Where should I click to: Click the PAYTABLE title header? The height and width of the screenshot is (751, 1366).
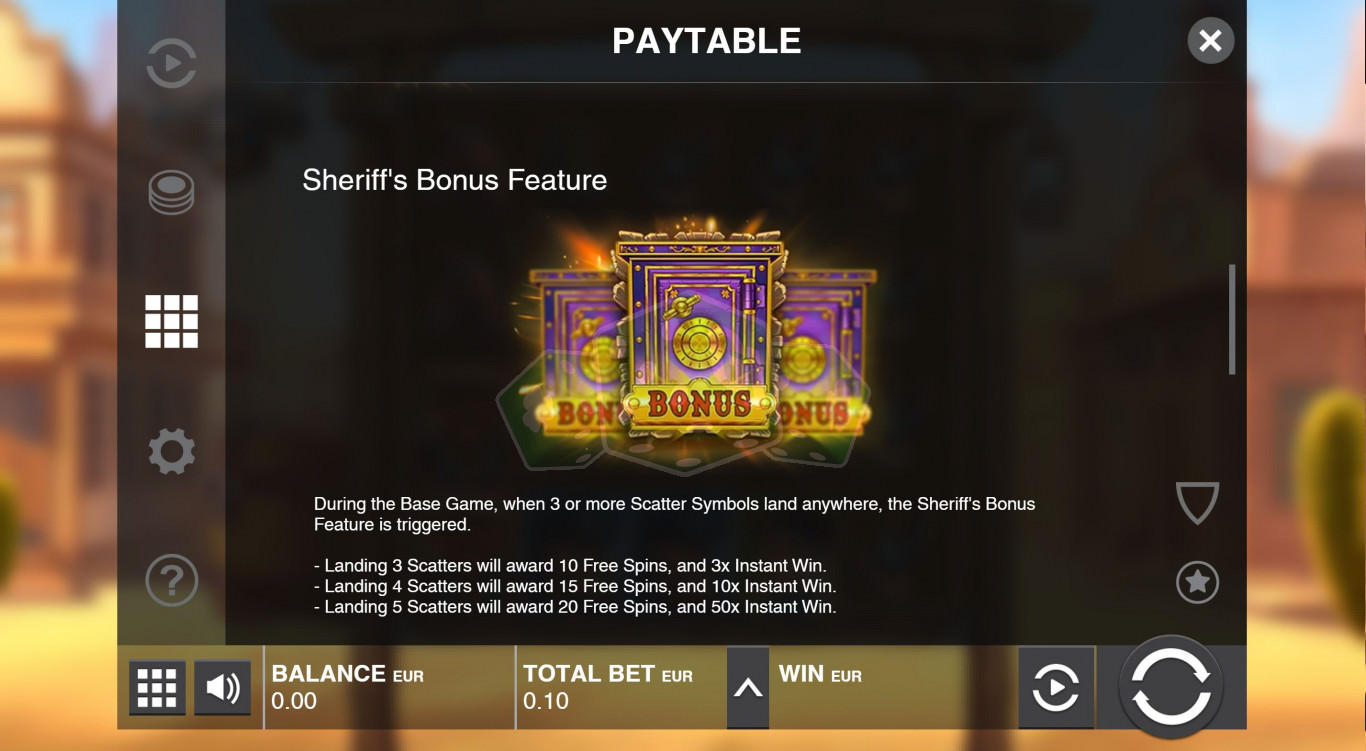point(707,41)
